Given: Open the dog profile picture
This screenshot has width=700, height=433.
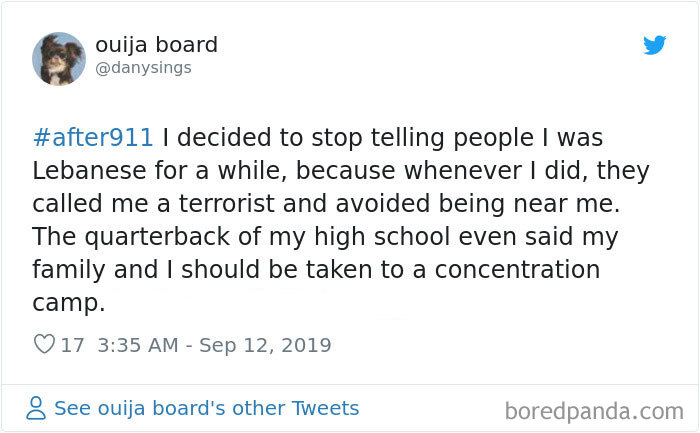Looking at the screenshot, I should tap(58, 58).
